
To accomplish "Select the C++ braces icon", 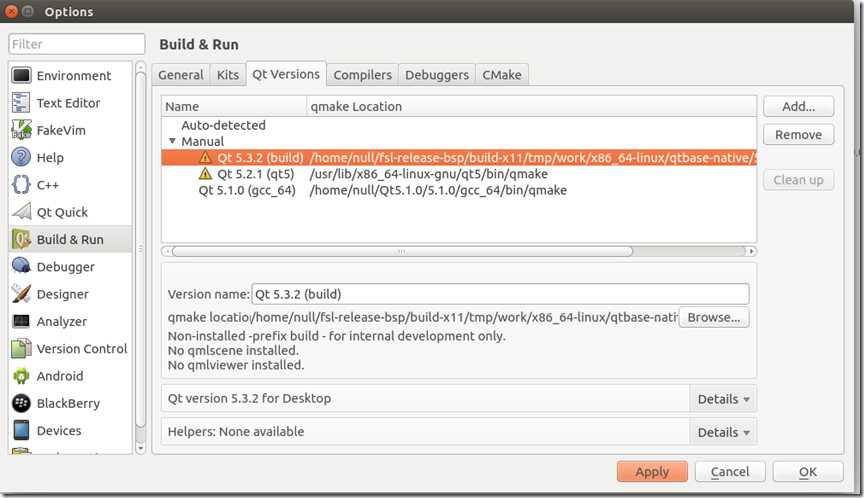I will [21, 185].
